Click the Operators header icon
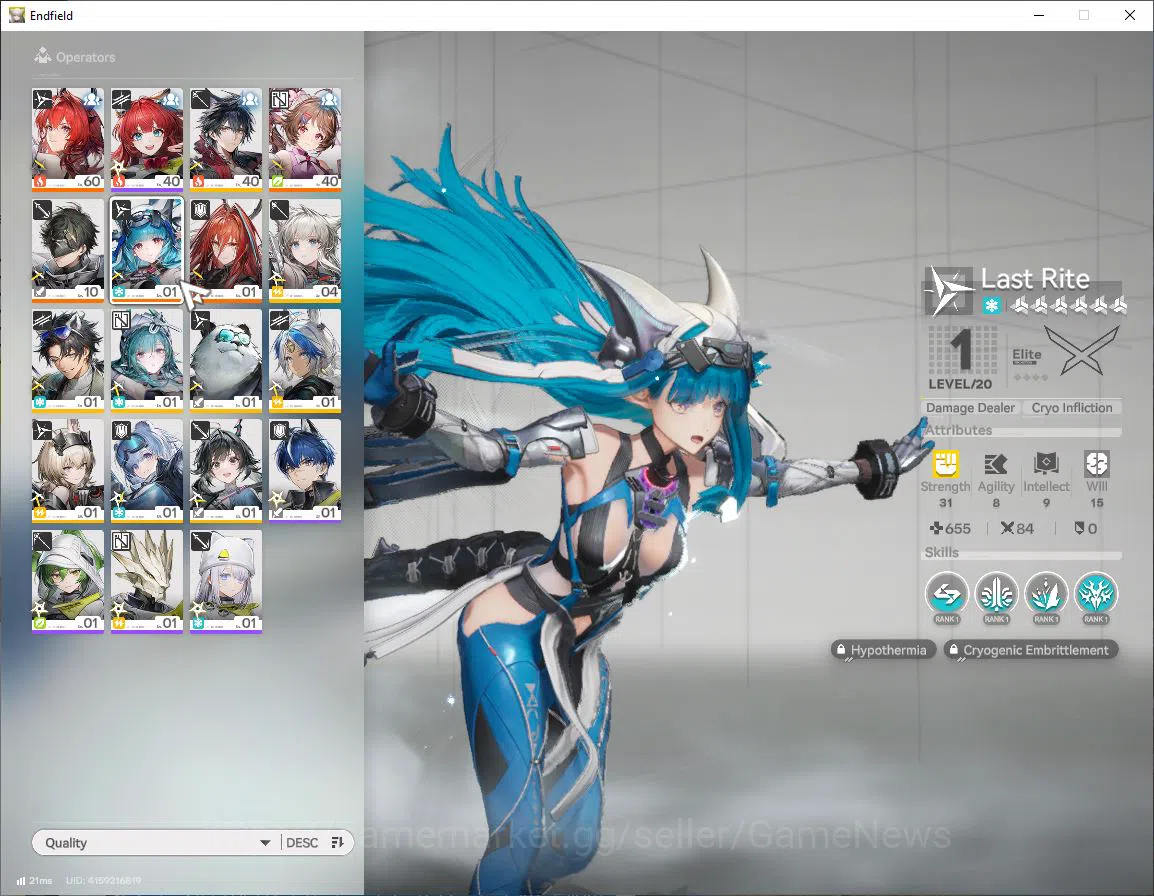This screenshot has width=1154, height=896. point(43,55)
